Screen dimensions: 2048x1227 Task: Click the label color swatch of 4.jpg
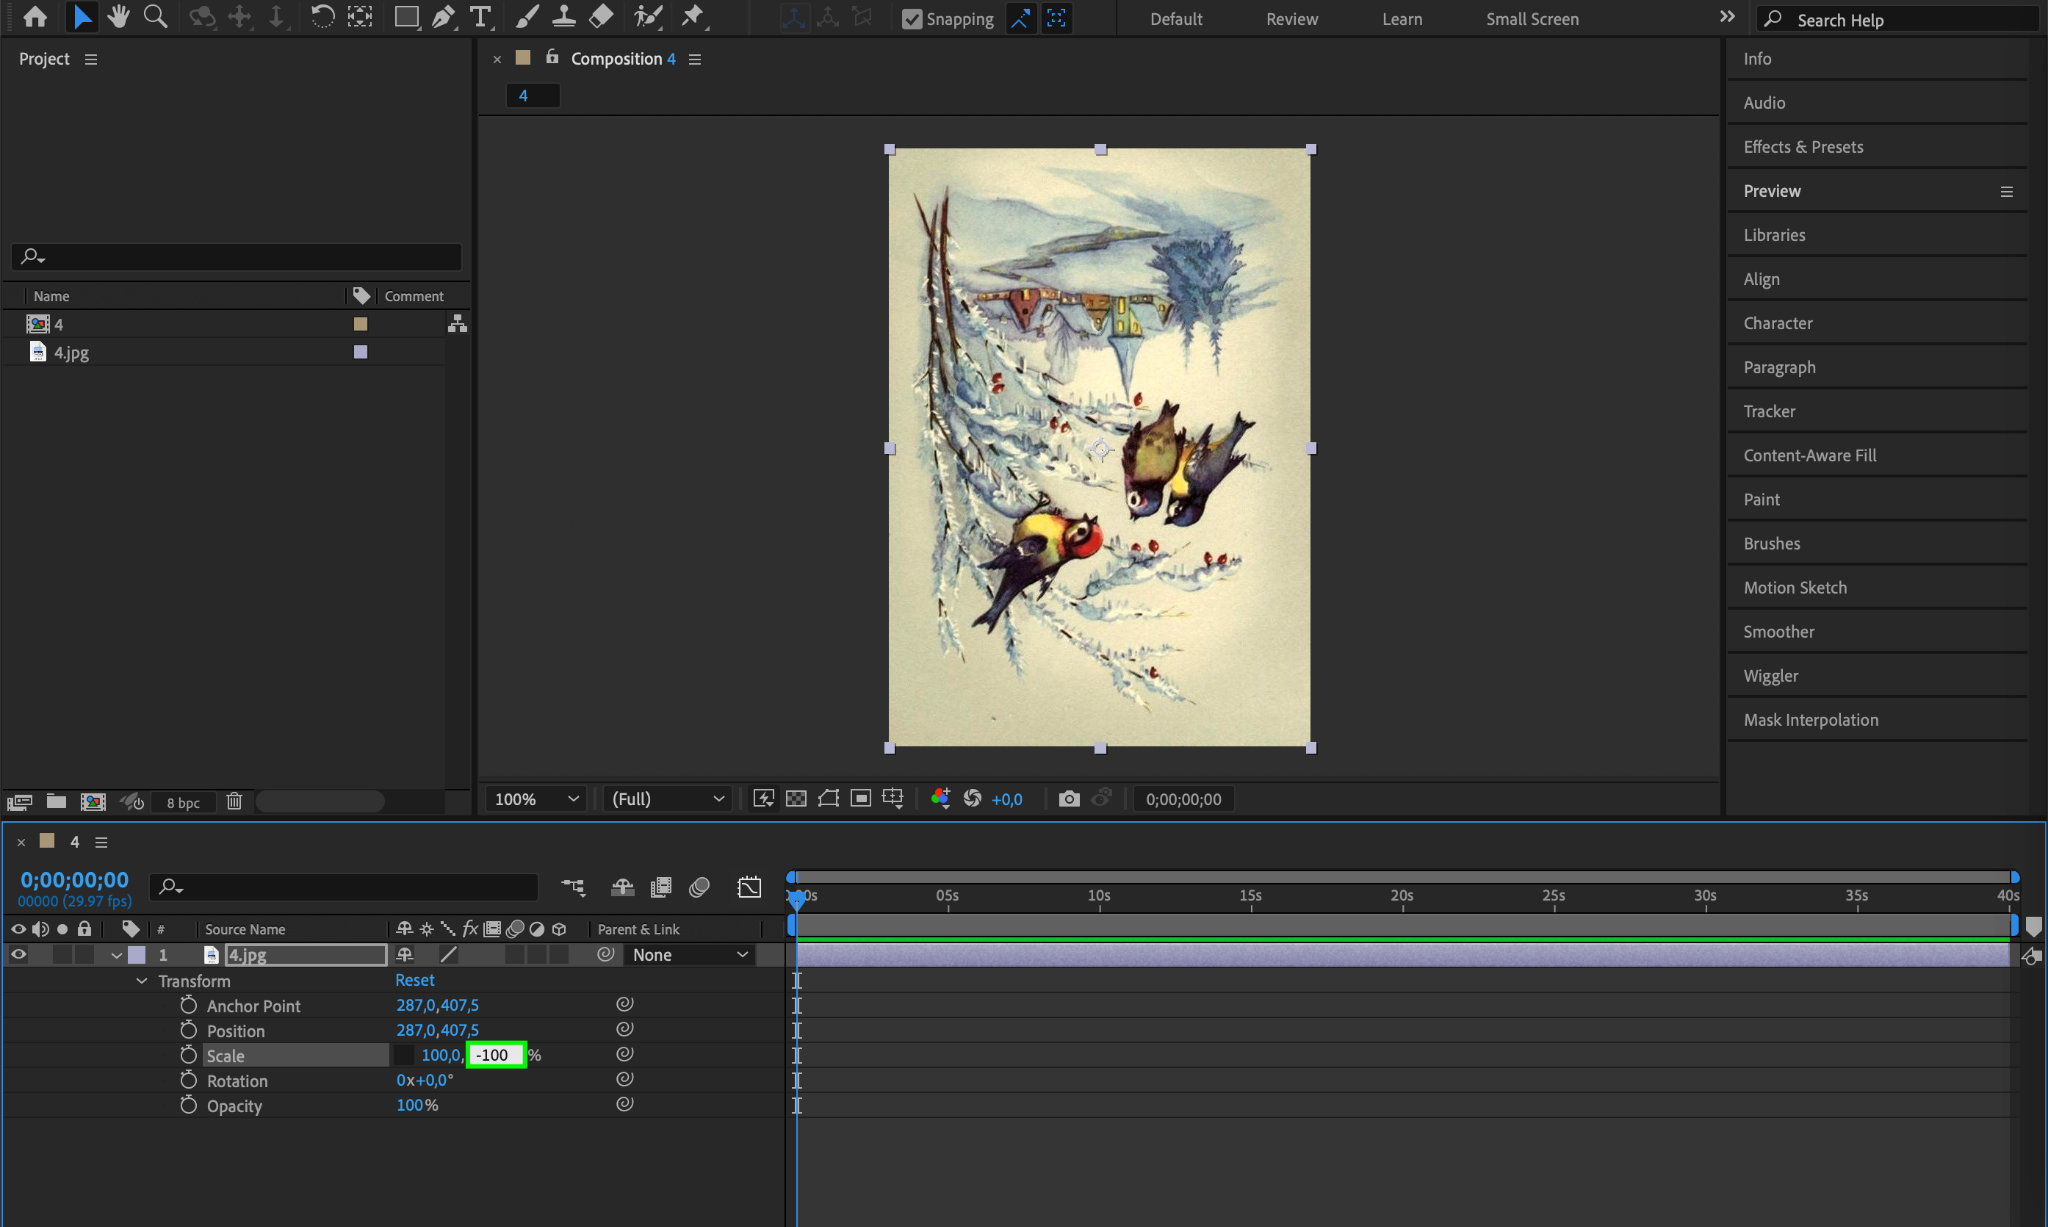coord(360,352)
